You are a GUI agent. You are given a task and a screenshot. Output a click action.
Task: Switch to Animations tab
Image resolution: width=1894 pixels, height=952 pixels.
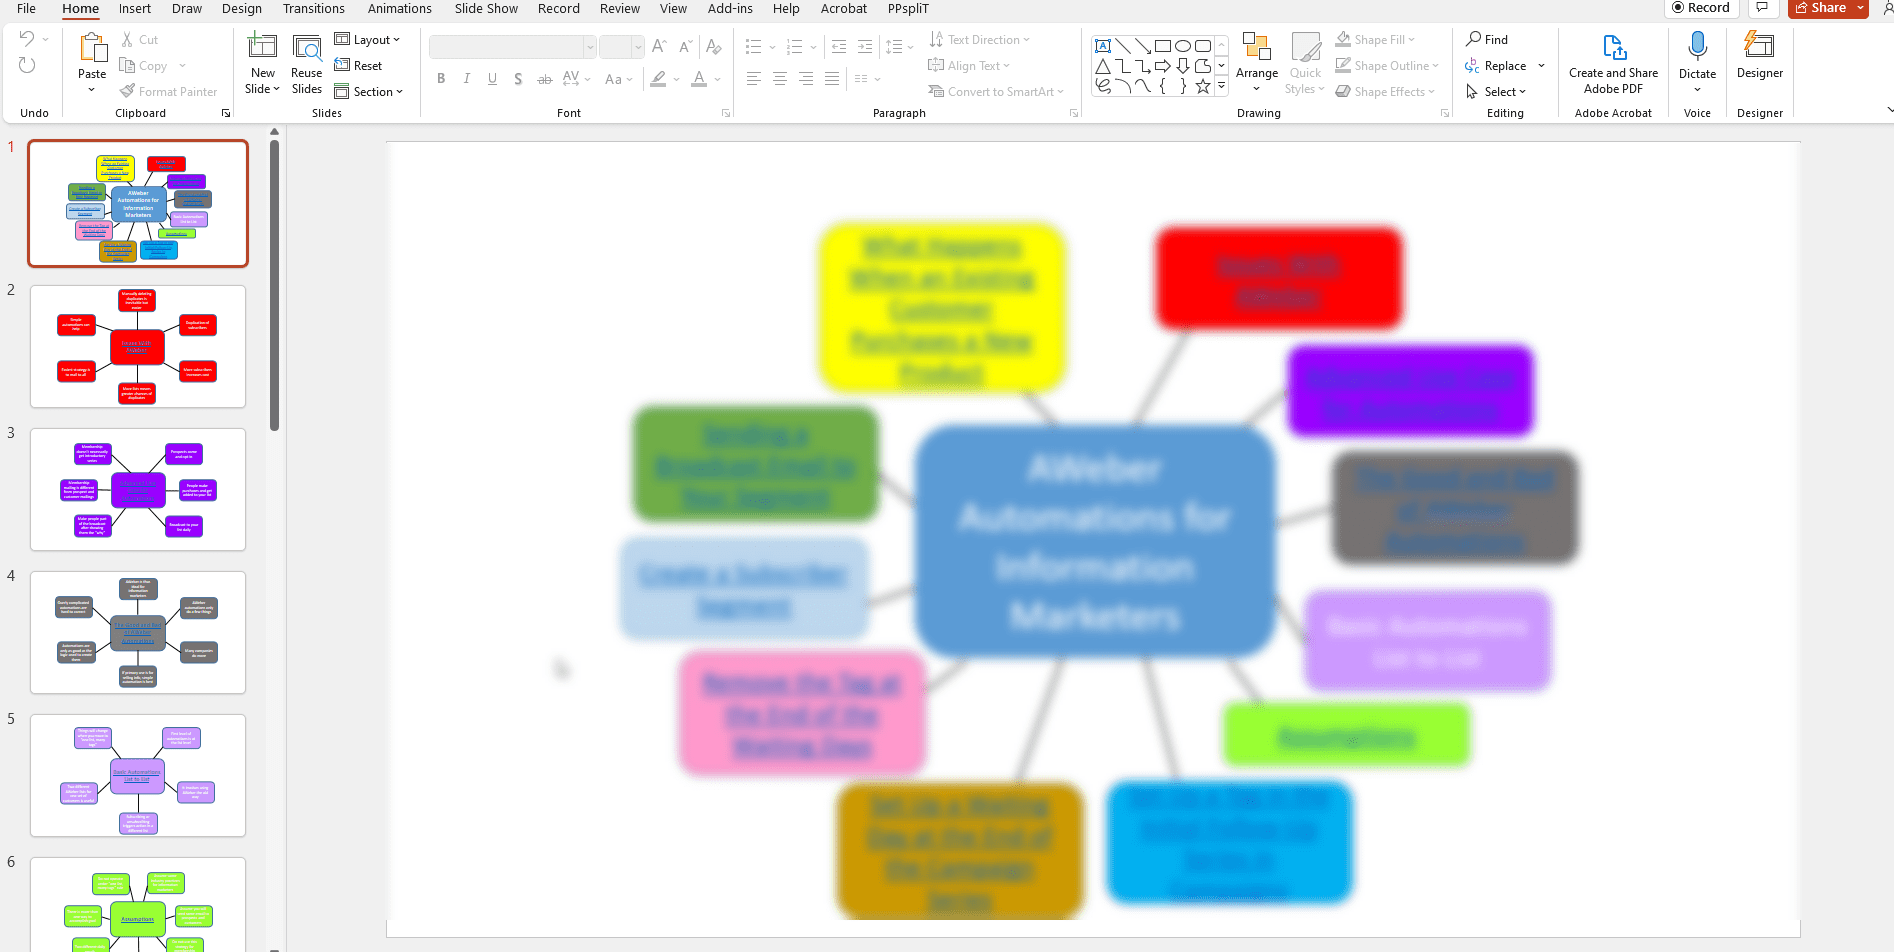(400, 9)
